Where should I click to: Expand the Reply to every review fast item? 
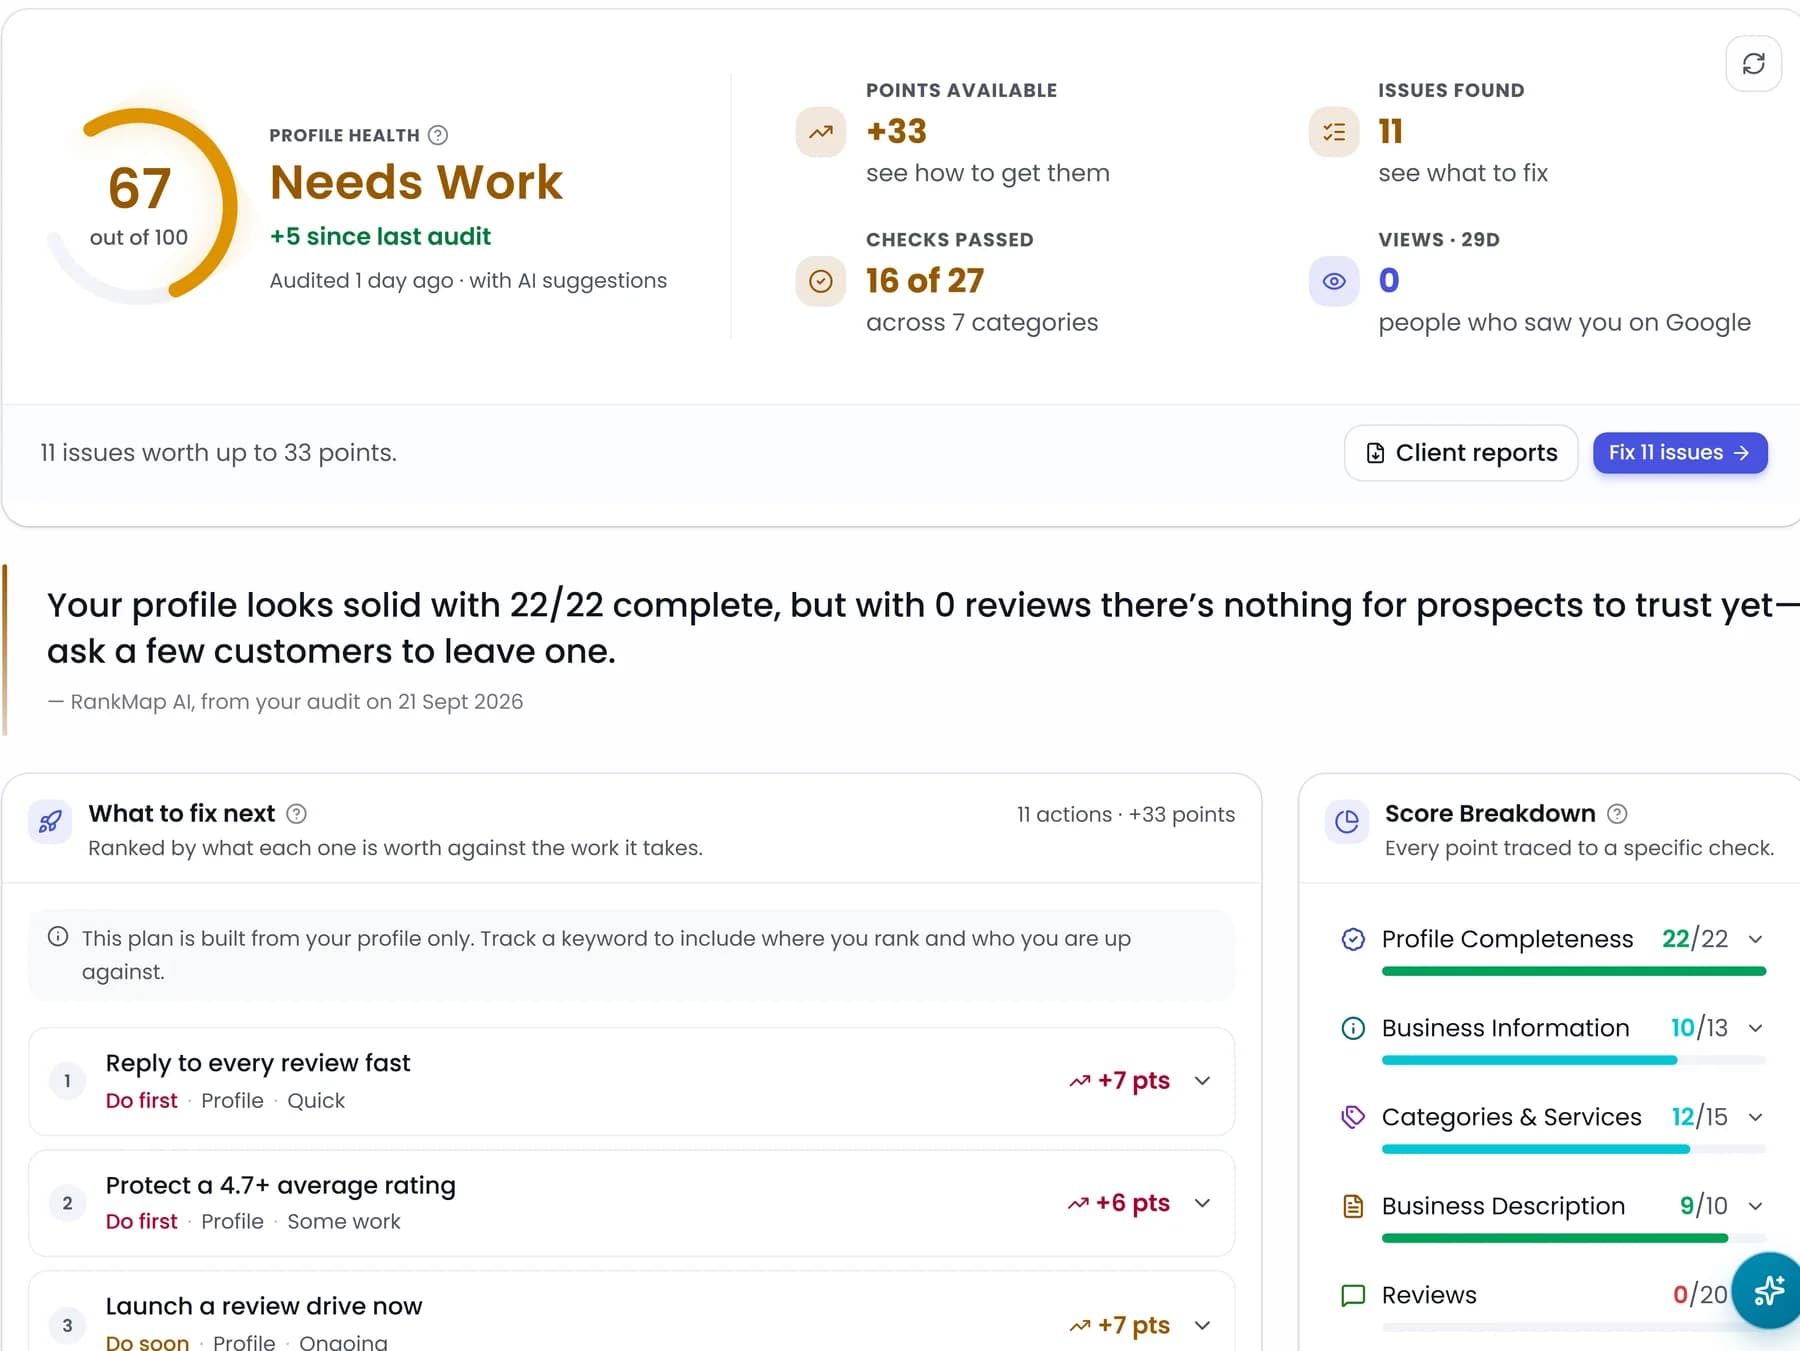point(1203,1081)
